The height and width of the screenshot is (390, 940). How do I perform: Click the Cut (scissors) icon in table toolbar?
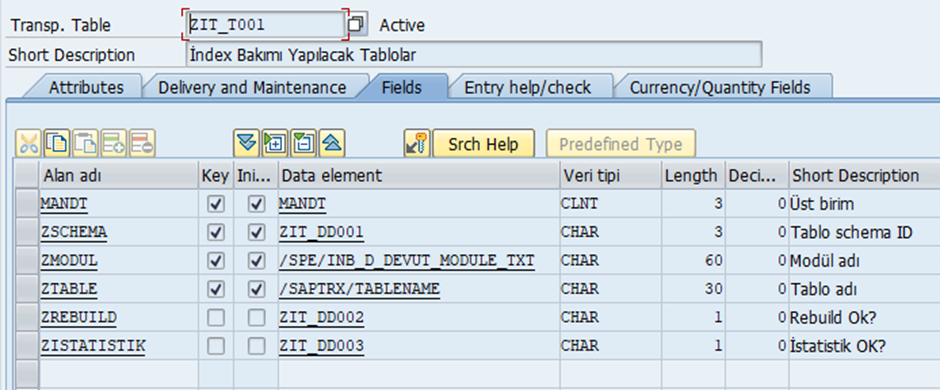click(28, 144)
